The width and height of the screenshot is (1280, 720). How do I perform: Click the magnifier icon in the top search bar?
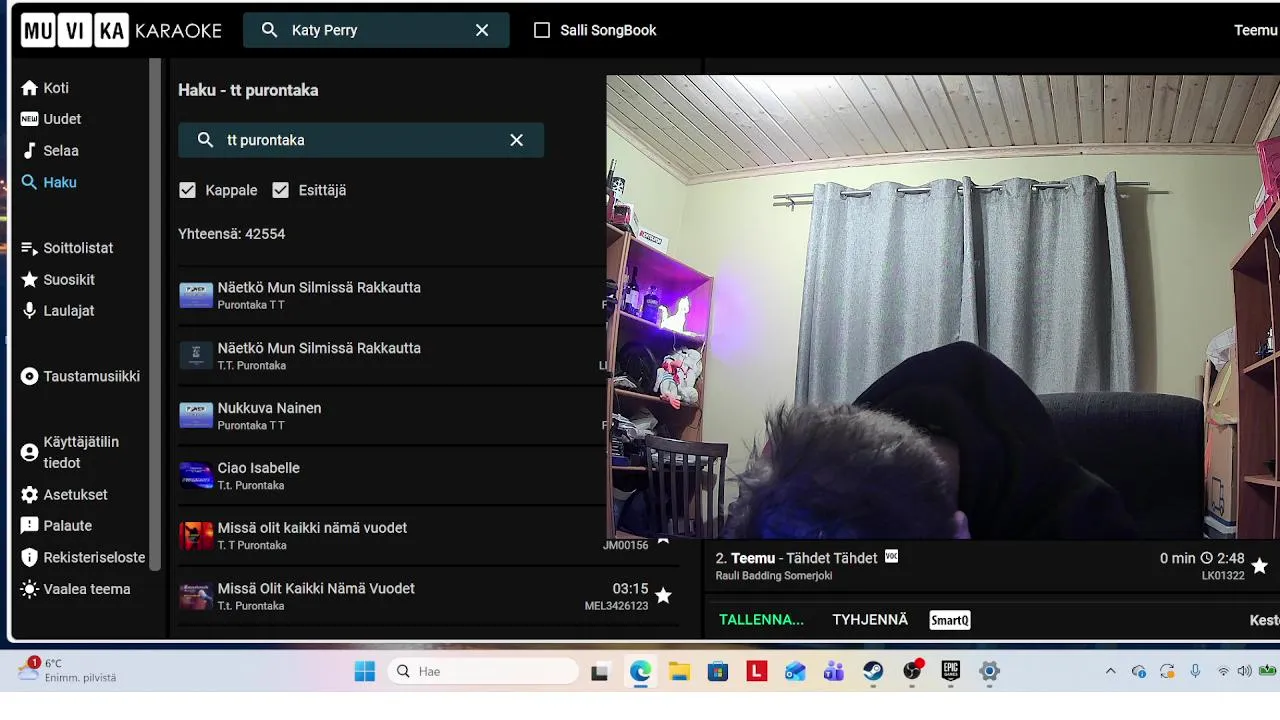pos(269,30)
